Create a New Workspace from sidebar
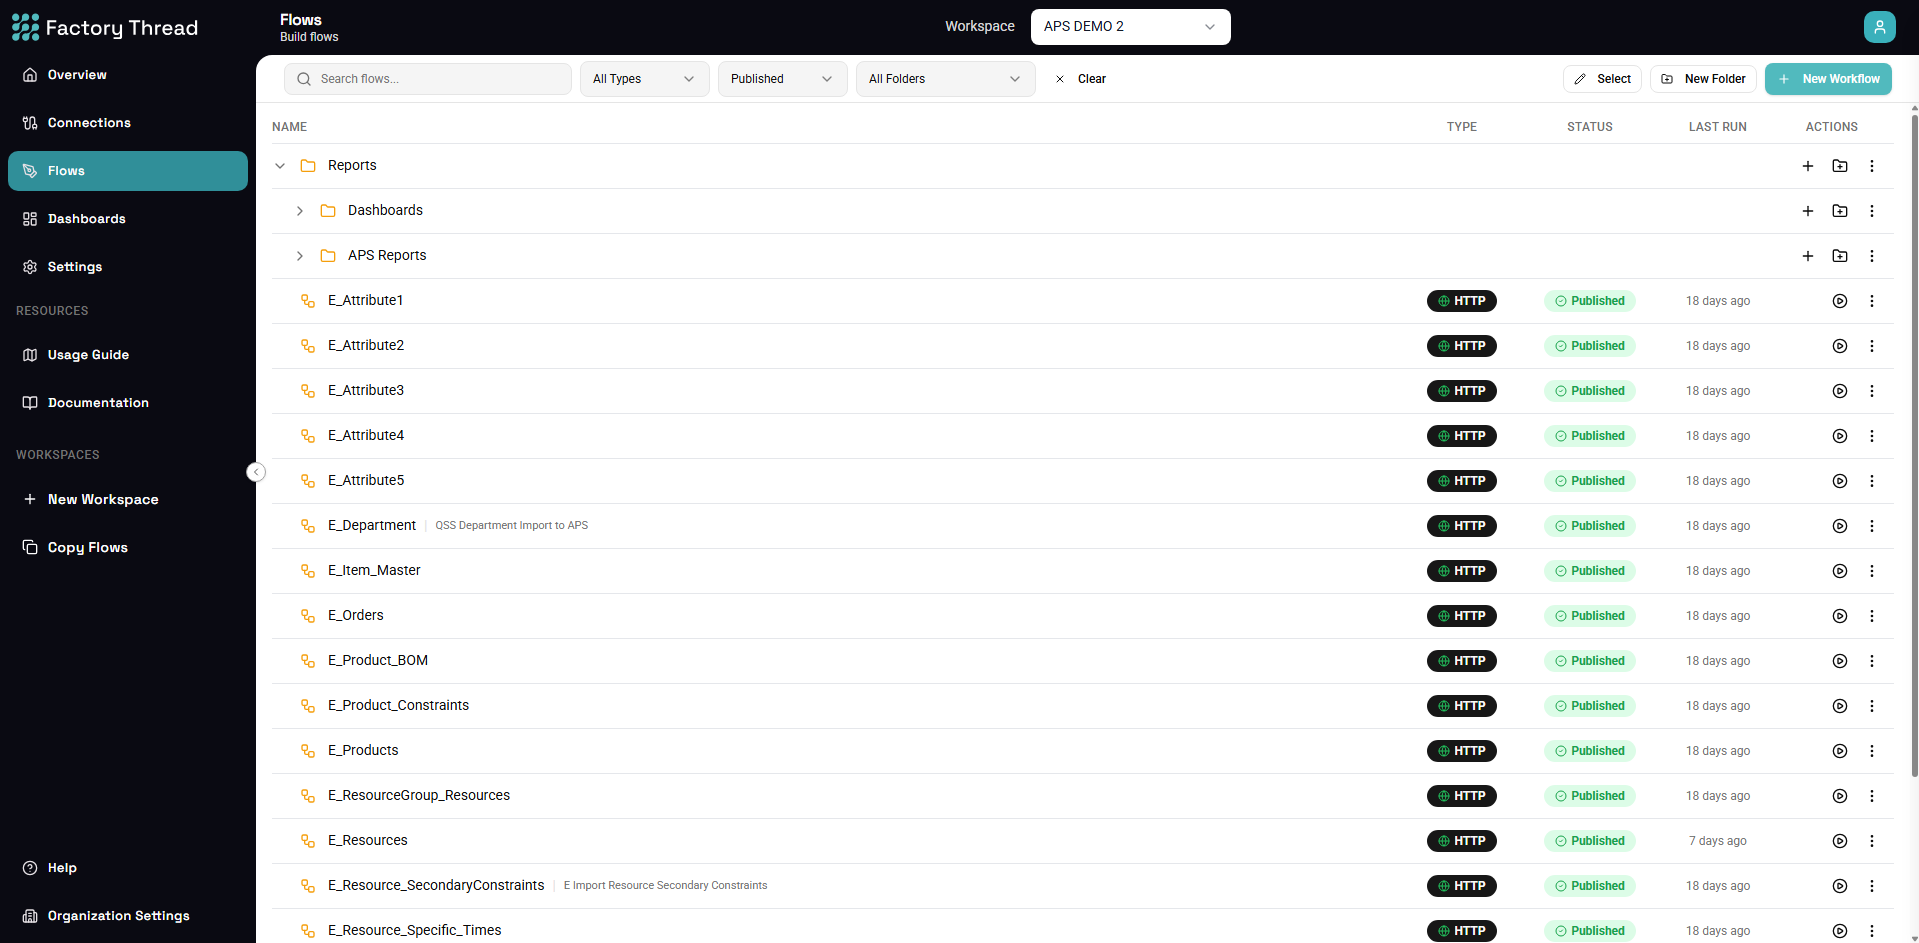This screenshot has height=943, width=1919. 128,499
